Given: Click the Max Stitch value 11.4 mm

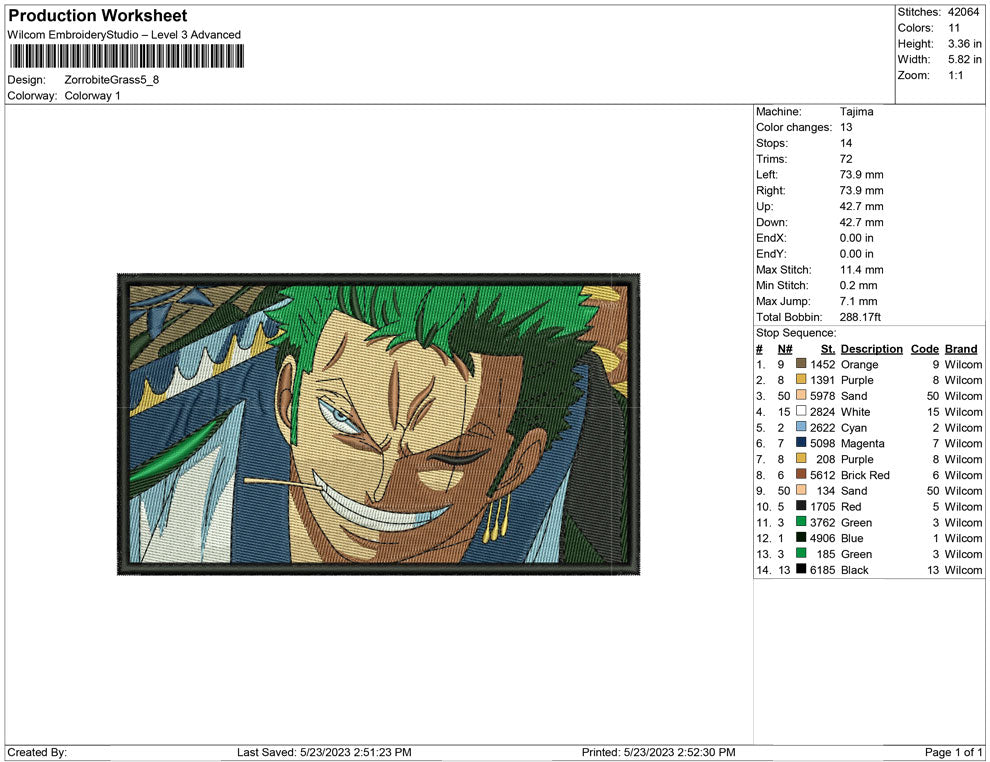Looking at the screenshot, I should [861, 270].
